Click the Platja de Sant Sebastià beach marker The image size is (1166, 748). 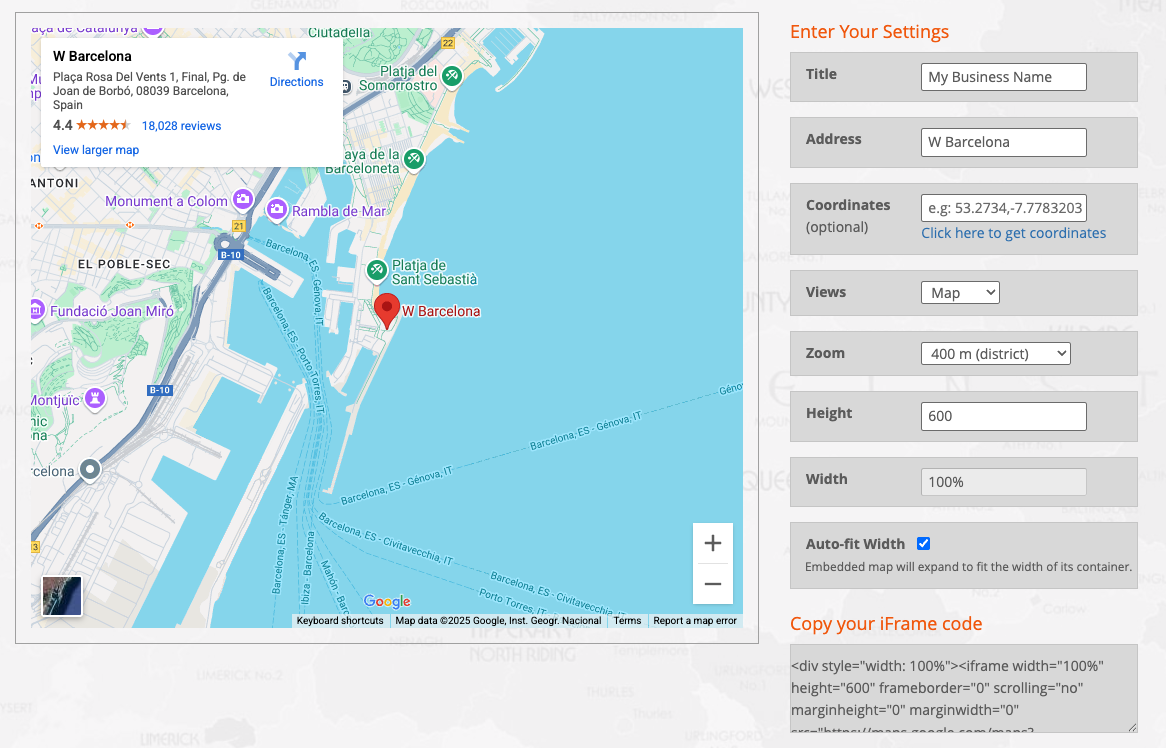[377, 269]
